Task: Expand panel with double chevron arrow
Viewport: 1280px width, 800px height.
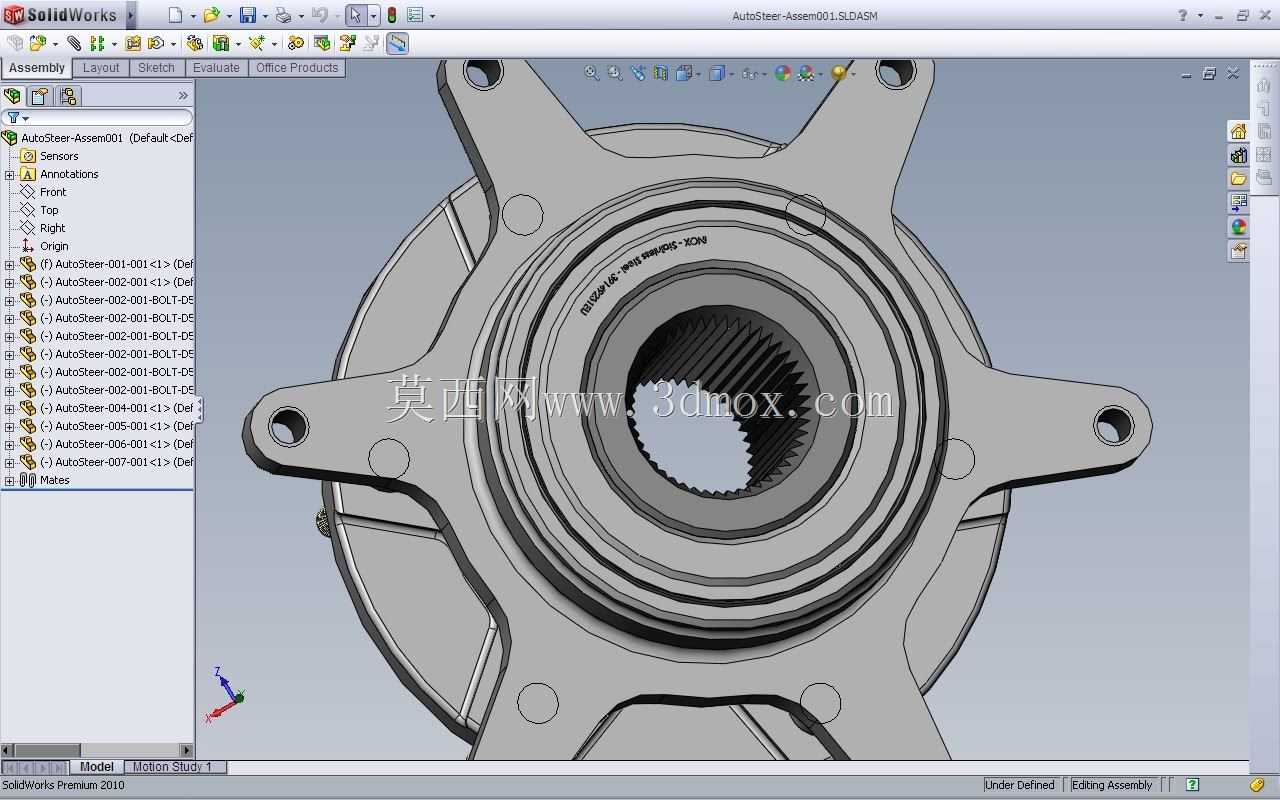Action: 183,96
